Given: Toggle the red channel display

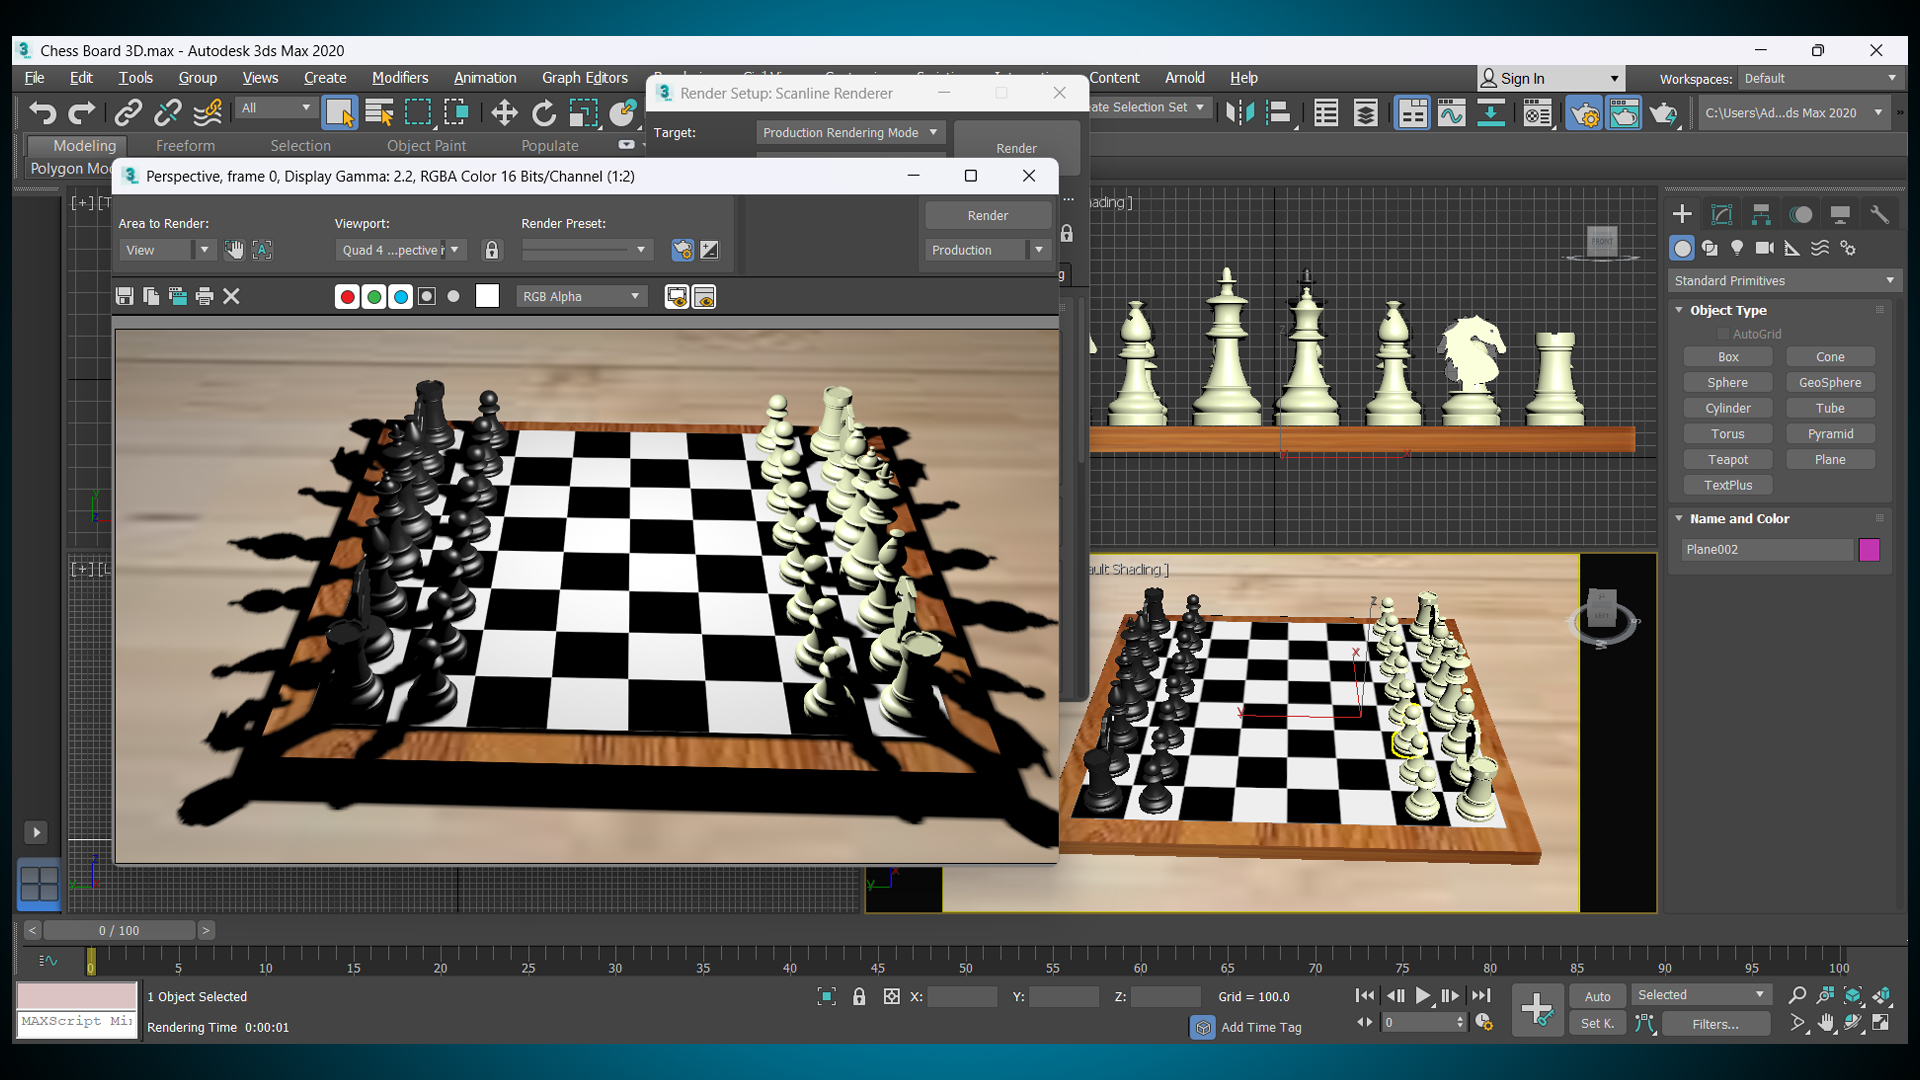Looking at the screenshot, I should coord(347,296).
